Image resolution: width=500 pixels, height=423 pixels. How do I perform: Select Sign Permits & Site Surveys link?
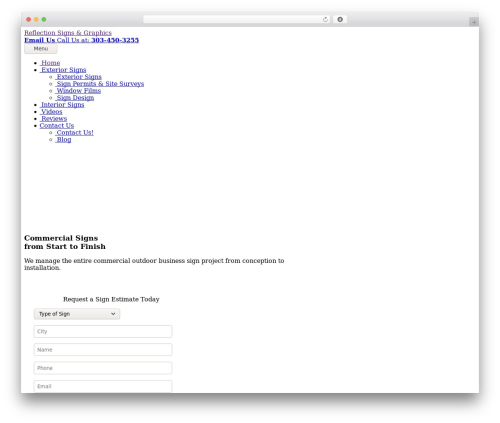pos(100,84)
